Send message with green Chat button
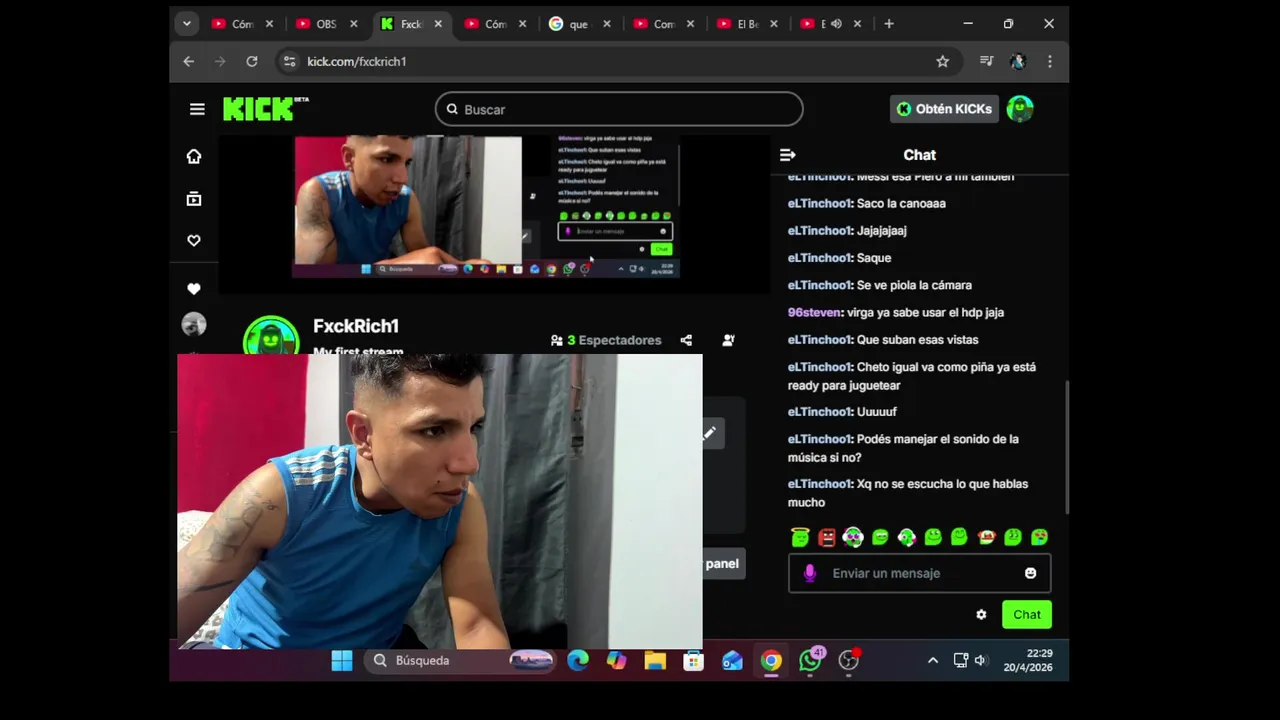The width and height of the screenshot is (1280, 720). point(1027,615)
